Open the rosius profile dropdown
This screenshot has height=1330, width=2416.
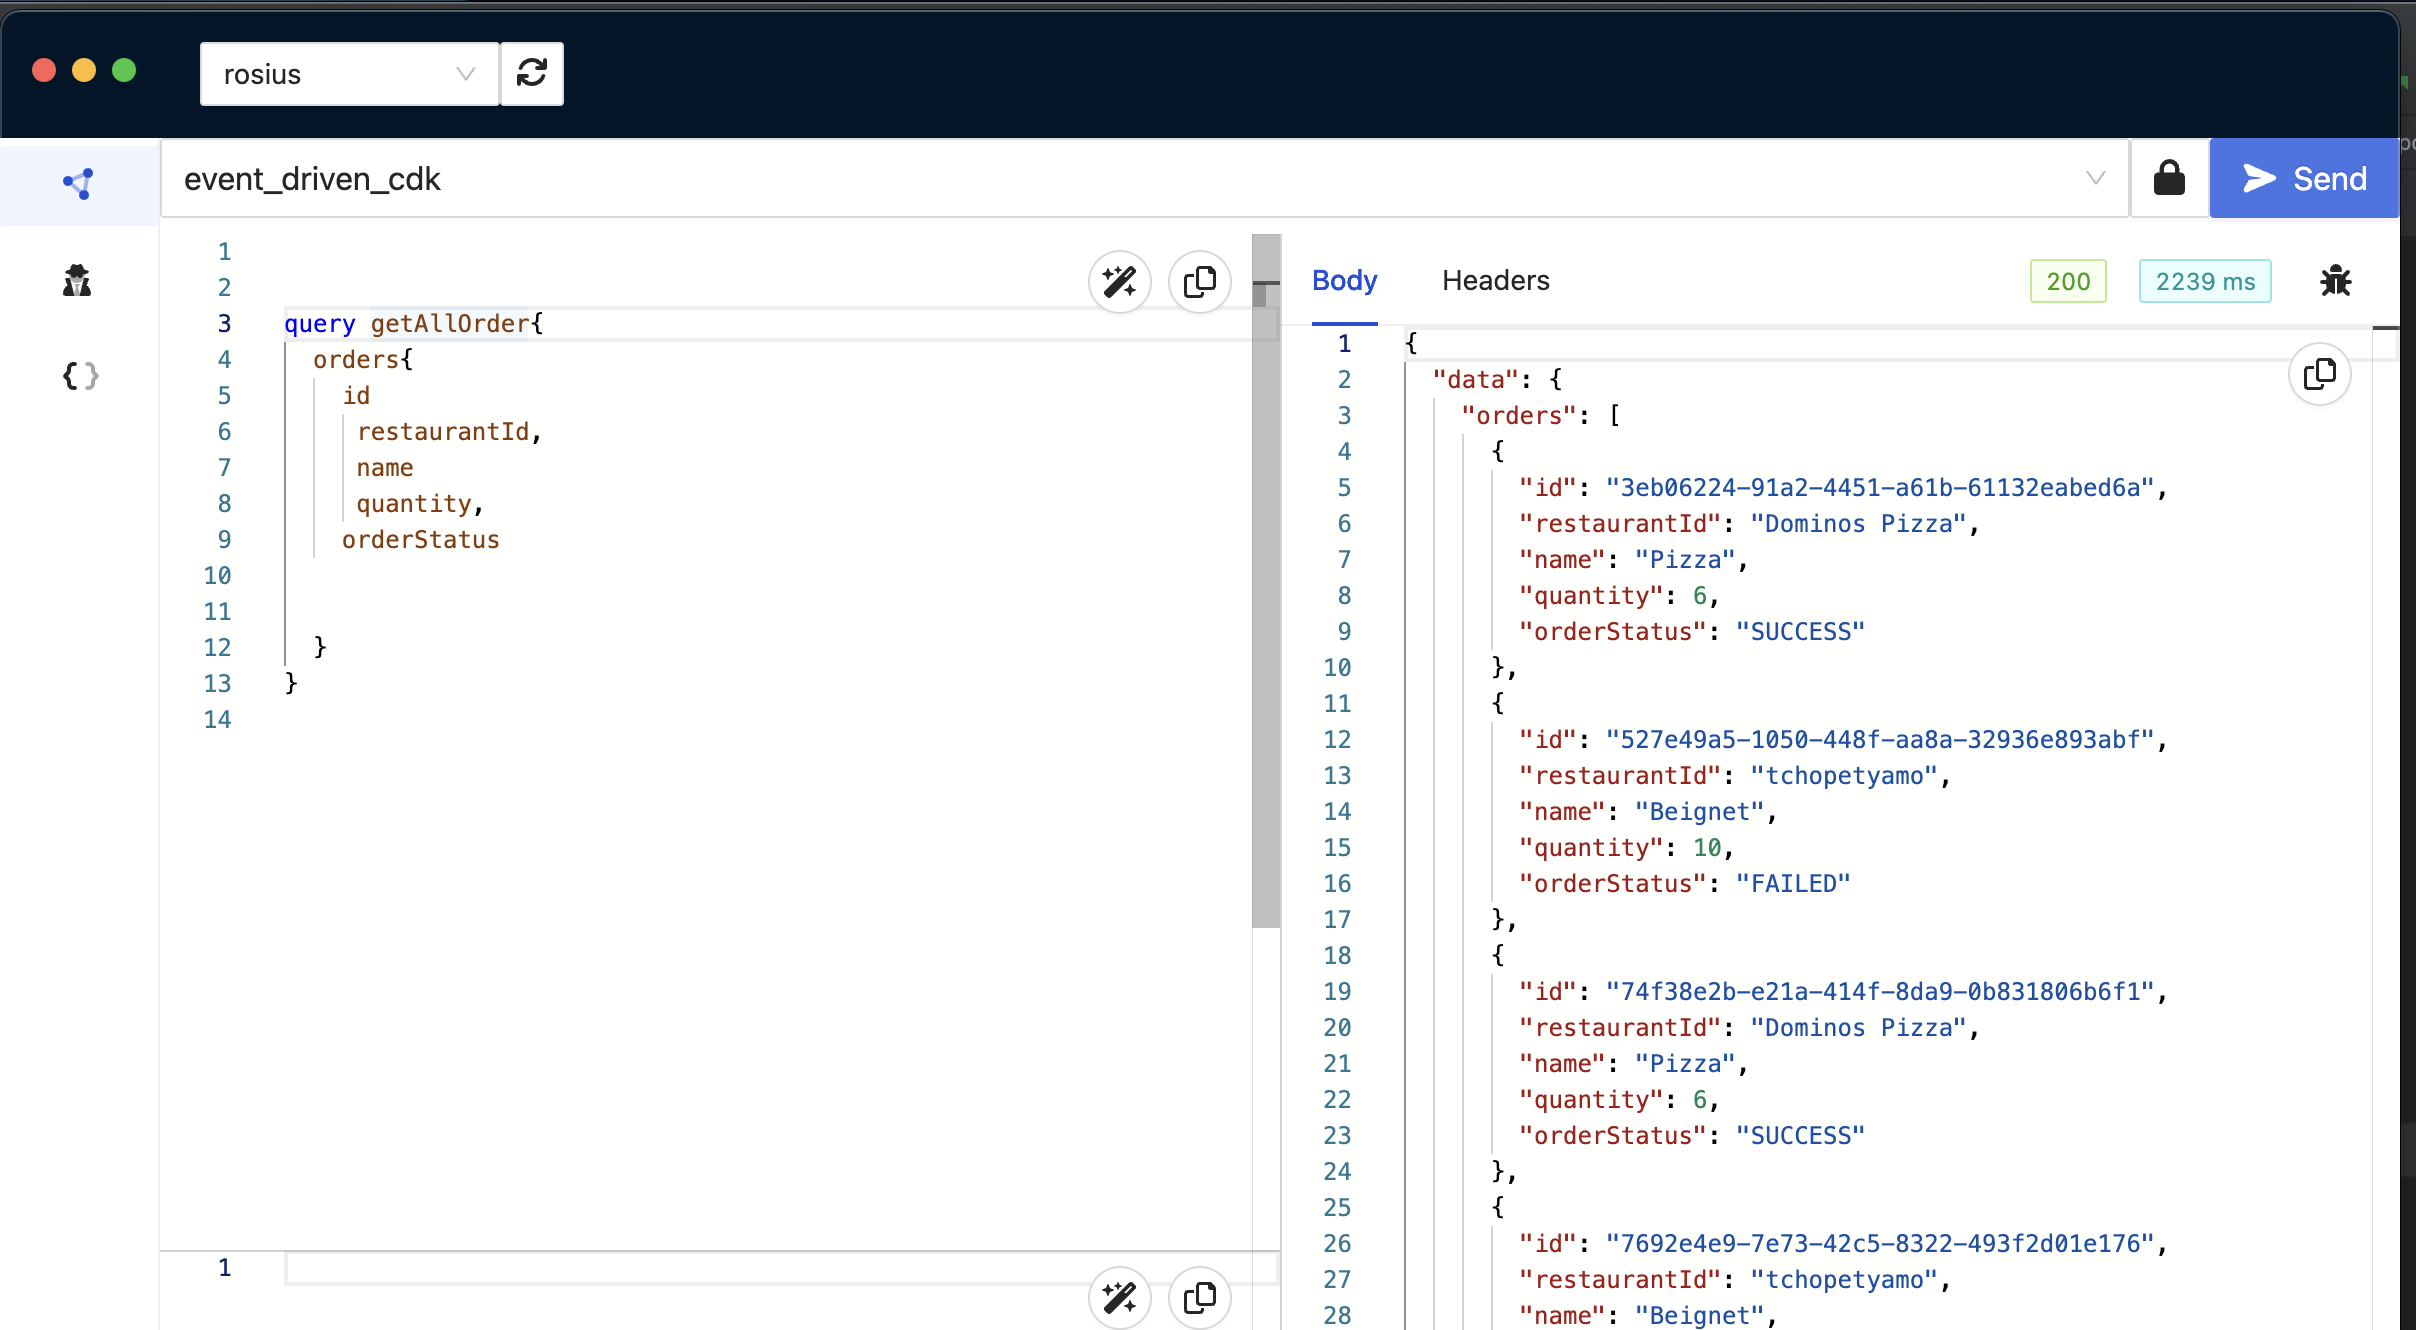pyautogui.click(x=349, y=74)
